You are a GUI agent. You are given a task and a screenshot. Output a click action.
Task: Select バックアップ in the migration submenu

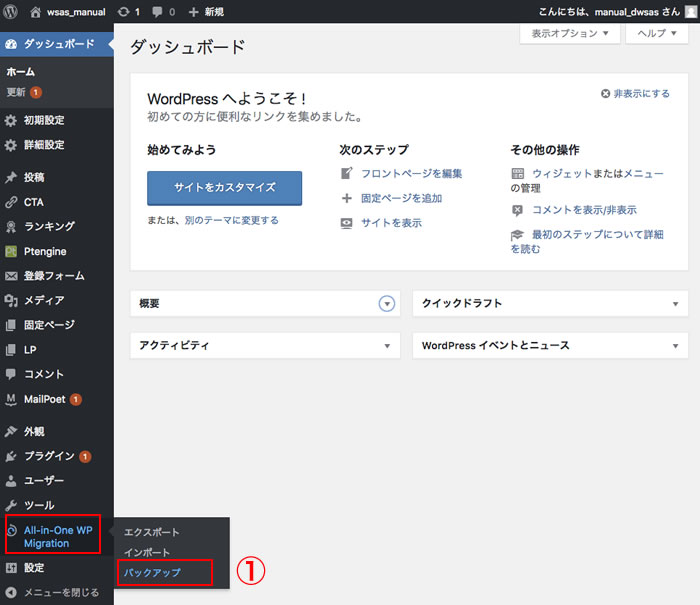pyautogui.click(x=152, y=573)
